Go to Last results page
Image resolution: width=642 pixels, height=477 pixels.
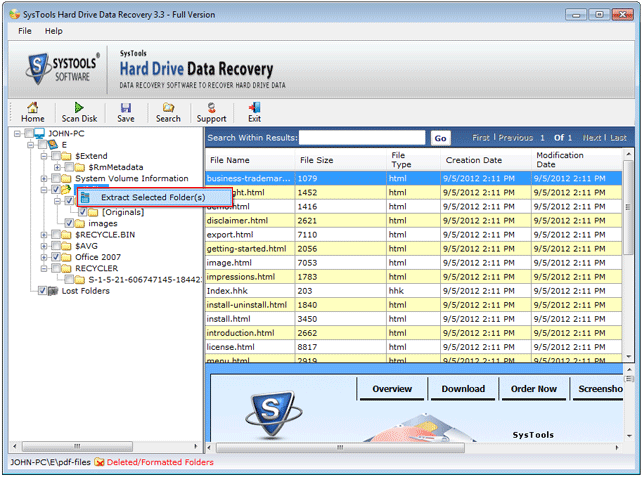tap(618, 138)
